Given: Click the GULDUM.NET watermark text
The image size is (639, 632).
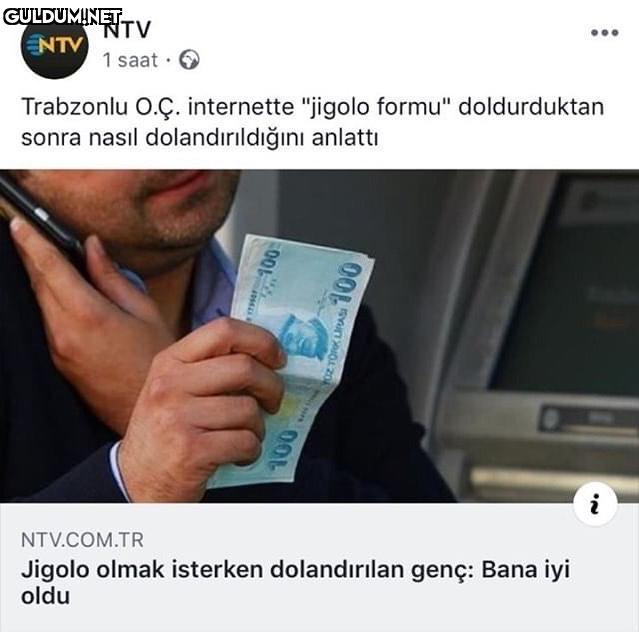Looking at the screenshot, I should click(x=62, y=16).
